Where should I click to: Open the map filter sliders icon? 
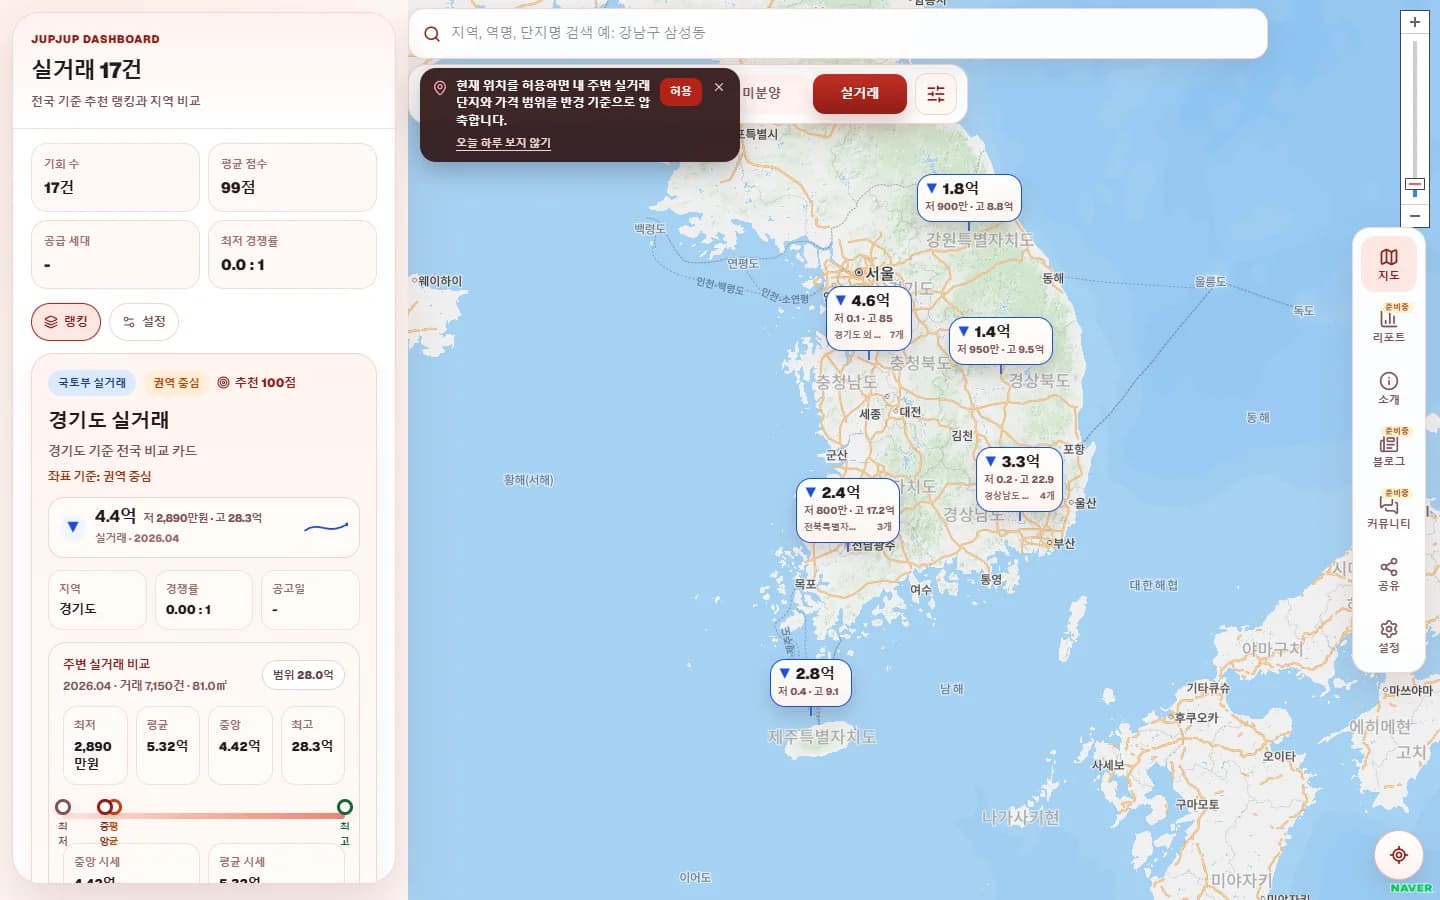click(936, 94)
